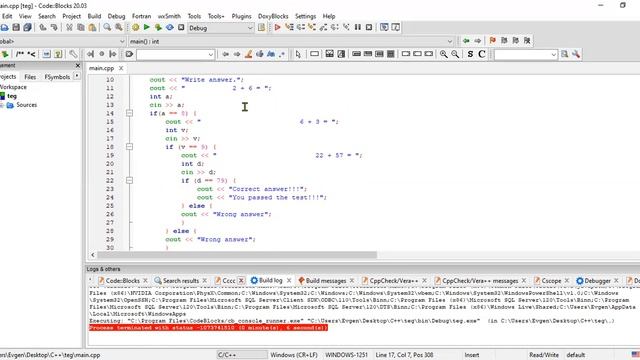Open the Build menu

(x=94, y=16)
